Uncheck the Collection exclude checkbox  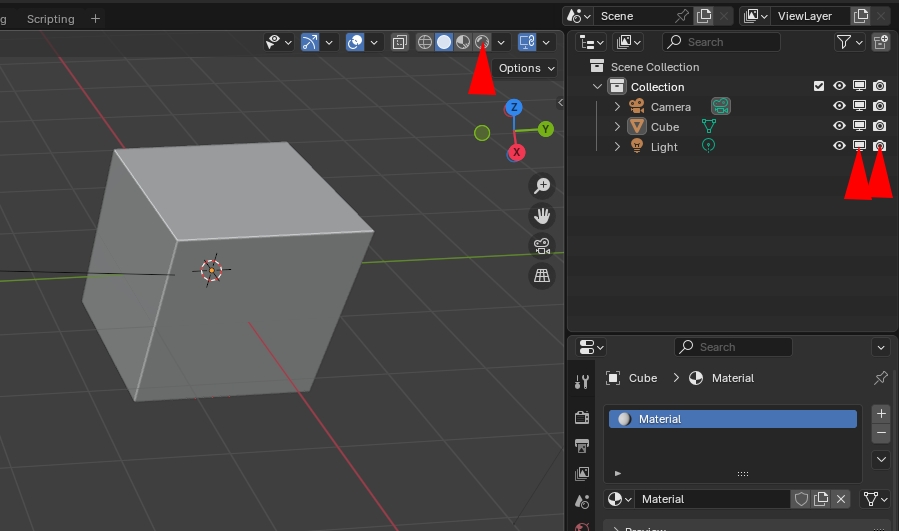pos(820,87)
